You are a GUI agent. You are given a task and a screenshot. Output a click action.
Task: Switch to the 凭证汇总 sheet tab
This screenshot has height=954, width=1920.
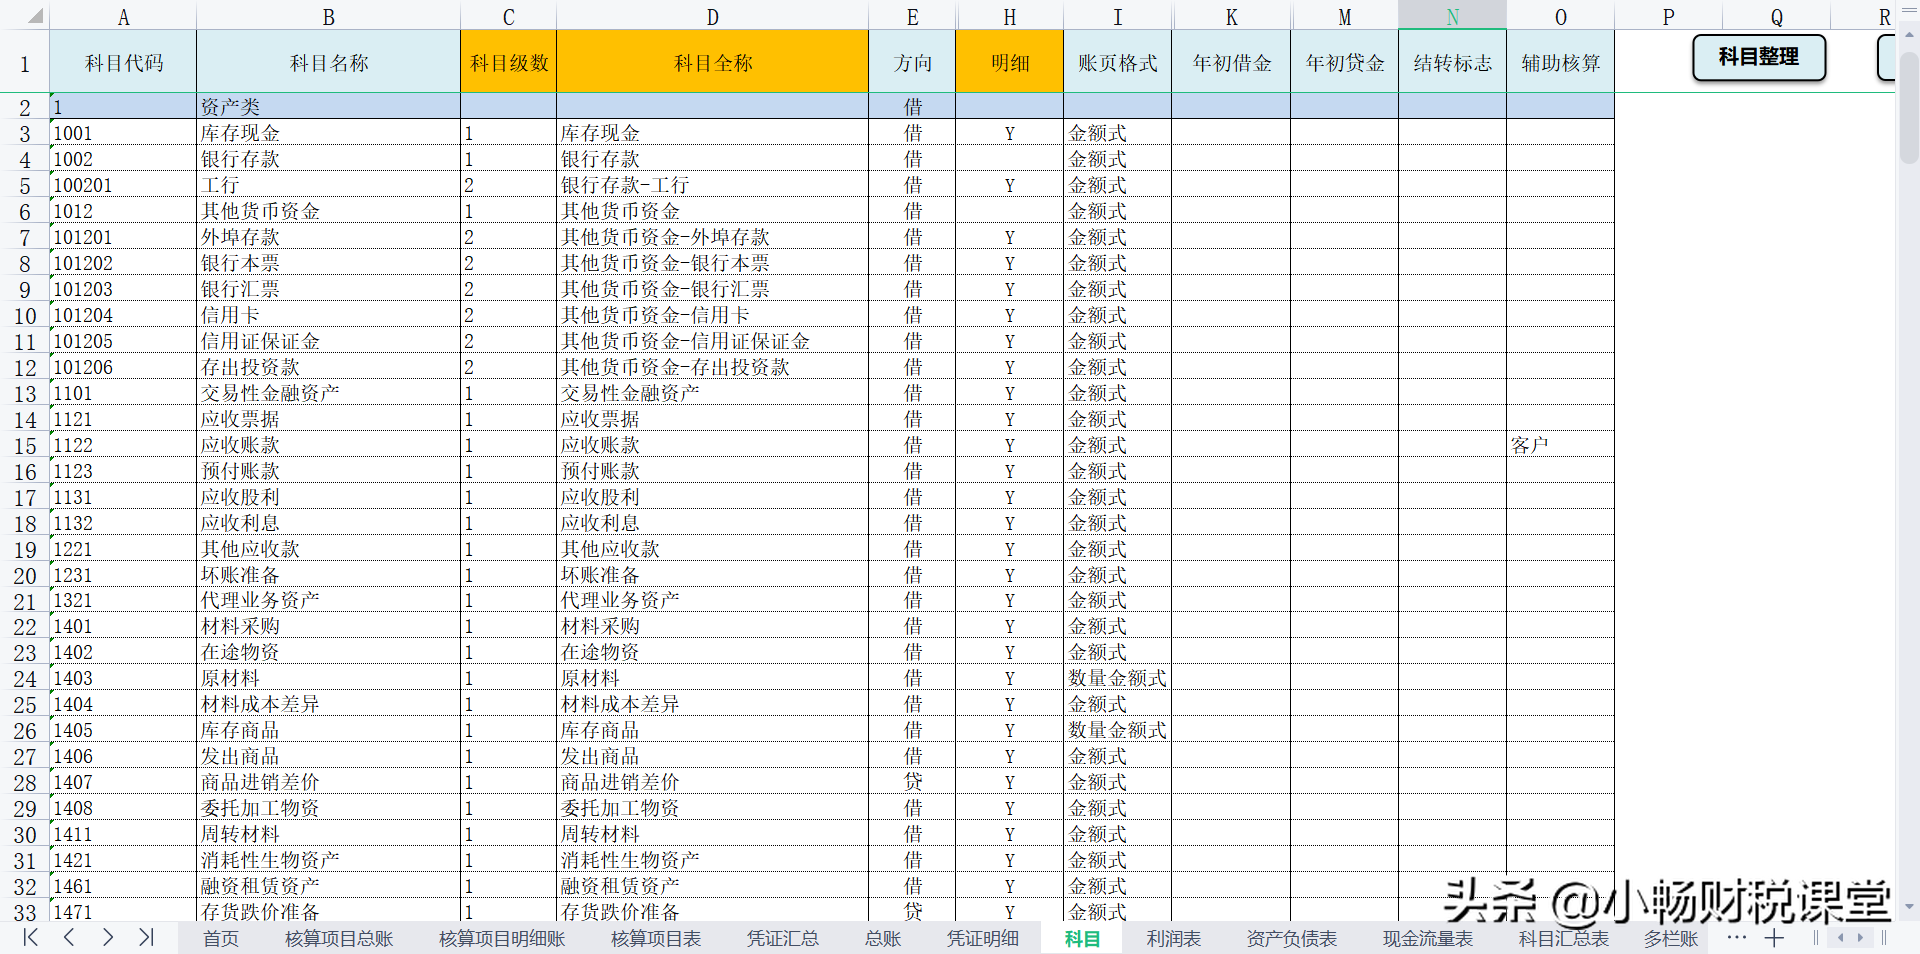(x=783, y=938)
